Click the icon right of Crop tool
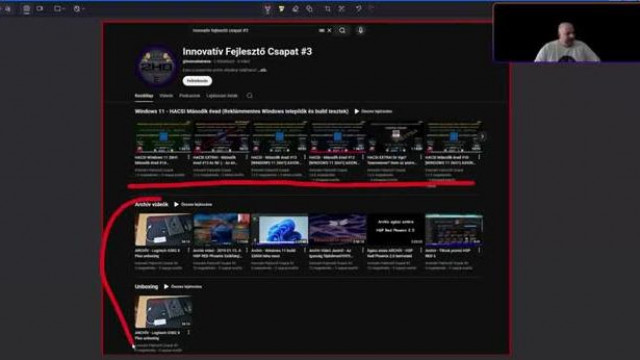The height and width of the screenshot is (360, 640). pyautogui.click(x=342, y=9)
